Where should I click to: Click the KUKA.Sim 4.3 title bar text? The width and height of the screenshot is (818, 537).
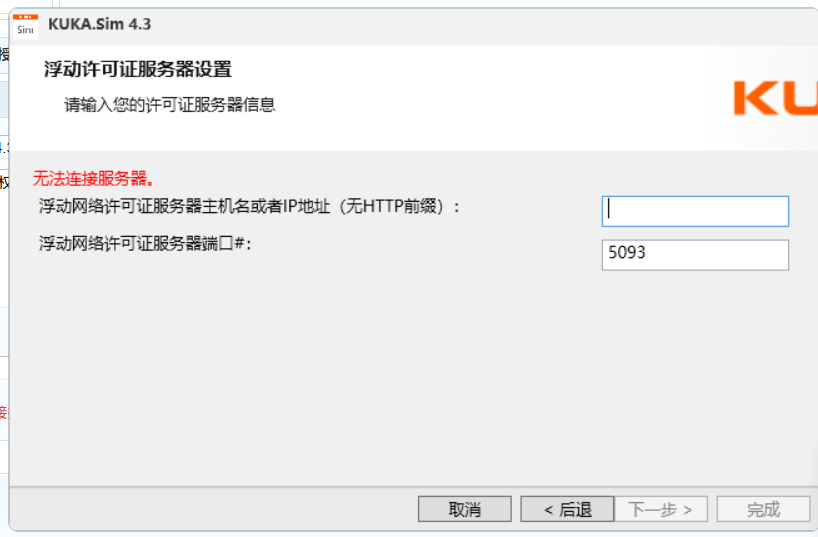[100, 25]
